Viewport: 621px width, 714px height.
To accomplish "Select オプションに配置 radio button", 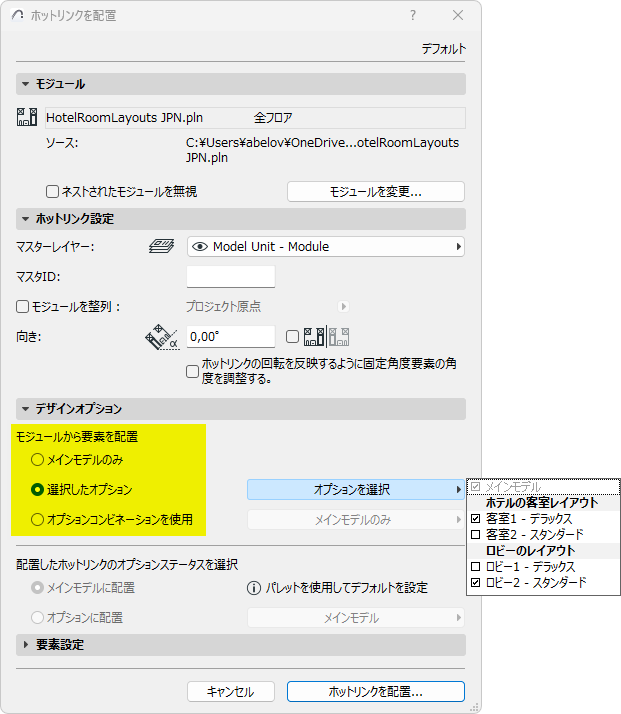I will pyautogui.click(x=37, y=618).
